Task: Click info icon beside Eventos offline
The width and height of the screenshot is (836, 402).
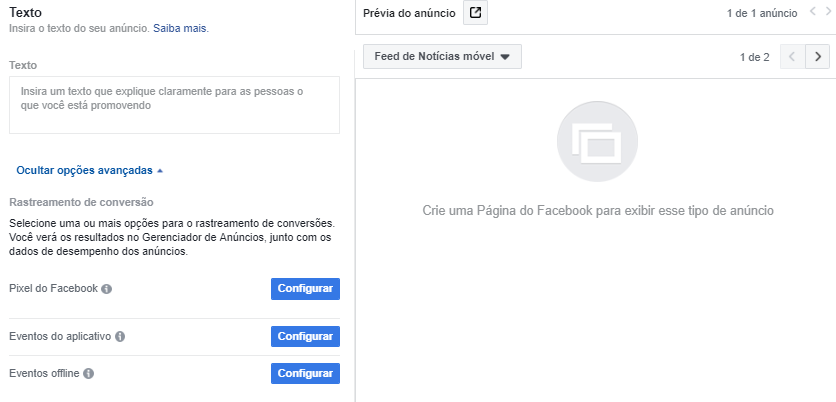Action: point(89,374)
